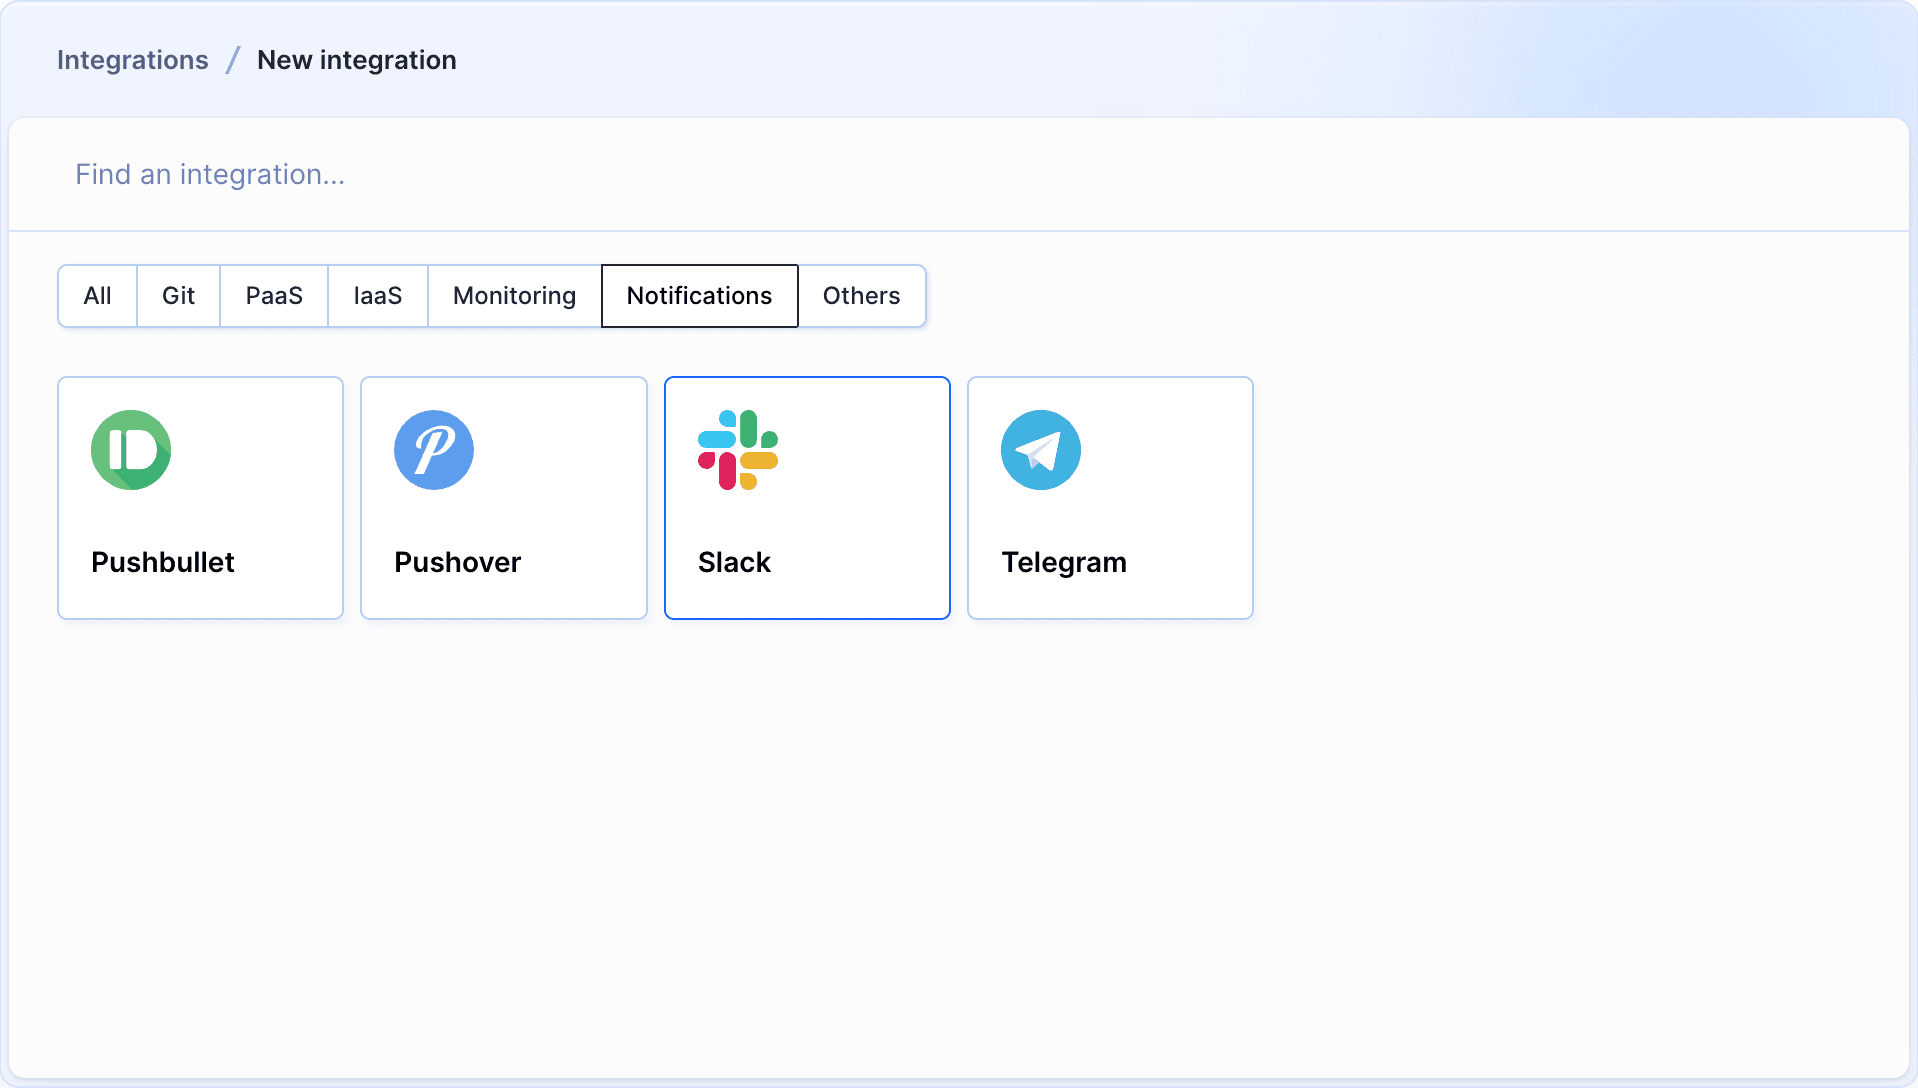Pick the Slack card title

734,562
